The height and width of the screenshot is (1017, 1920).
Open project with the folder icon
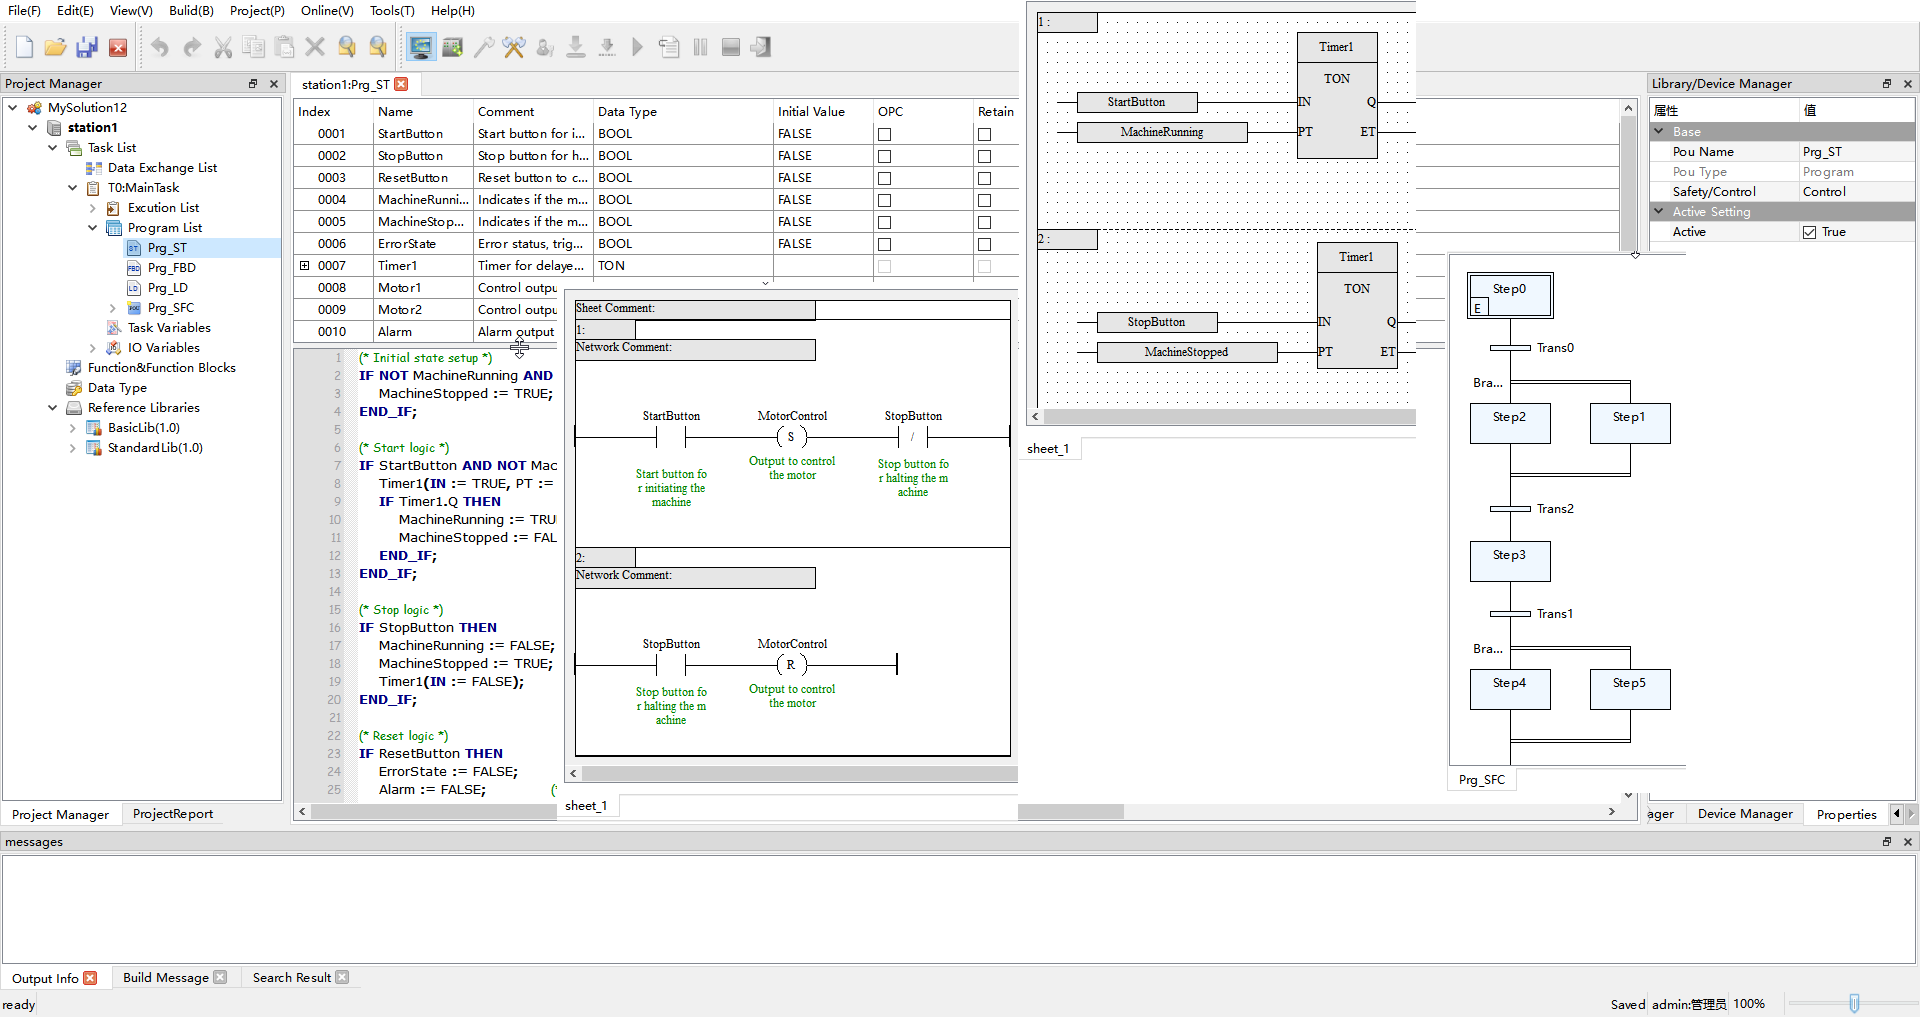[x=56, y=47]
